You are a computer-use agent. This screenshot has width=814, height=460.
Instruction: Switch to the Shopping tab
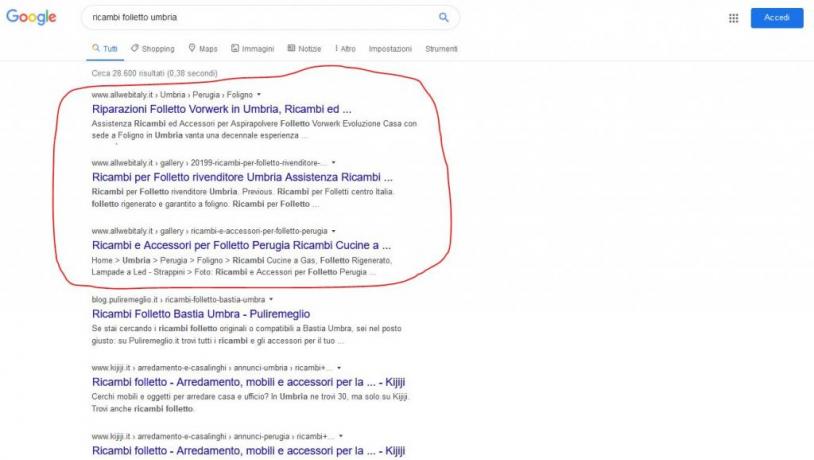coord(153,48)
